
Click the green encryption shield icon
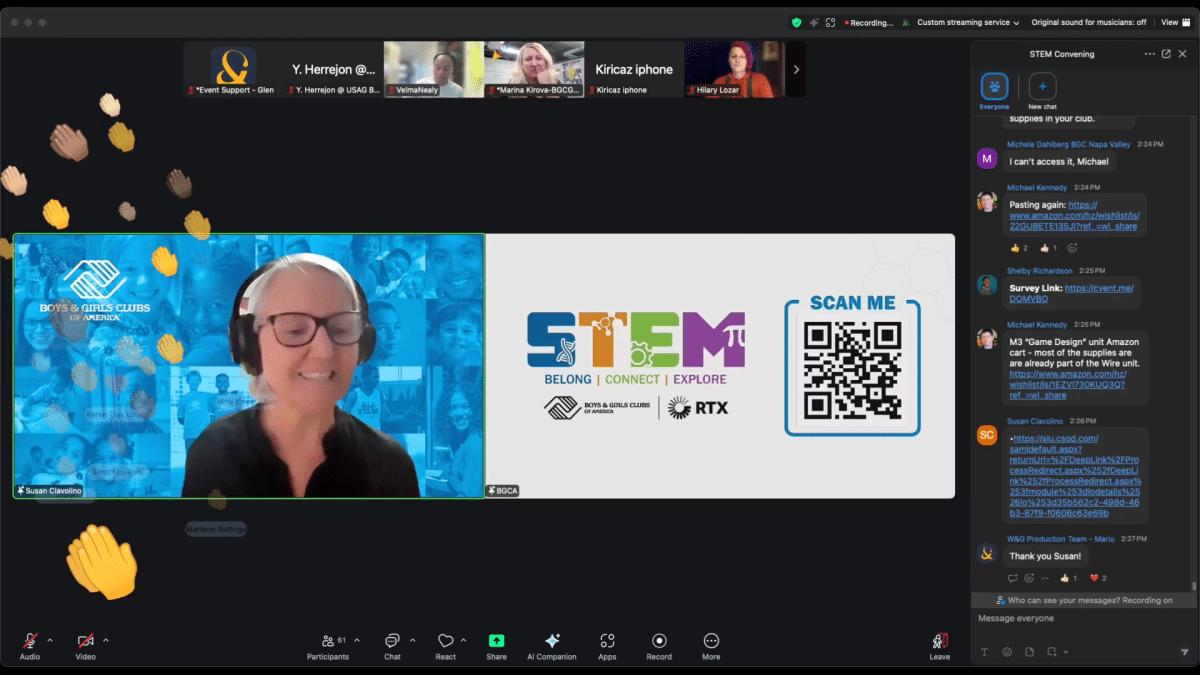(796, 22)
